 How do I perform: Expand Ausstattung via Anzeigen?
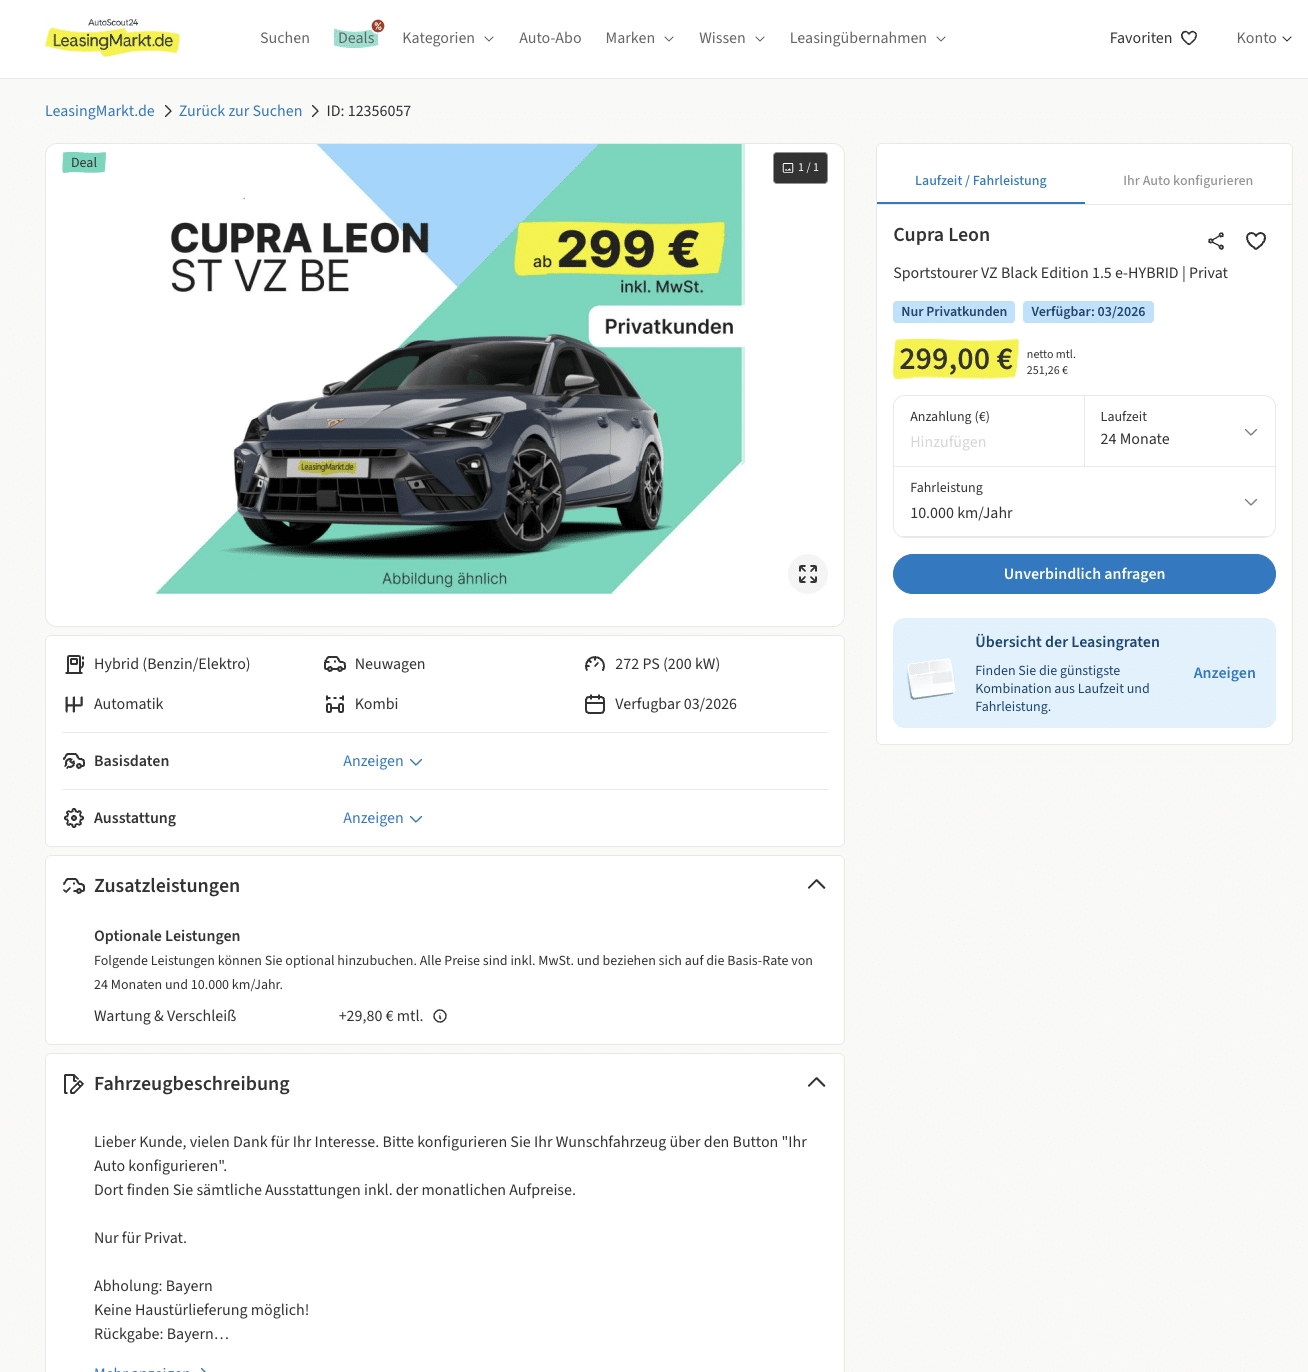(x=383, y=818)
